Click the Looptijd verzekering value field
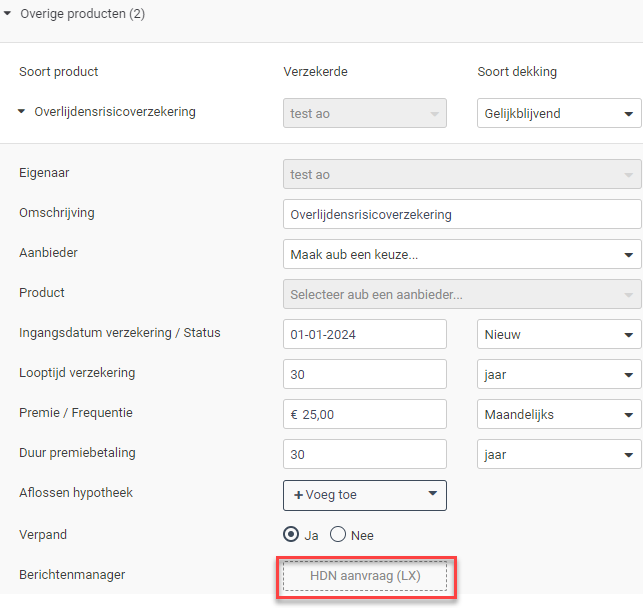This screenshot has height=608, width=643. [x=365, y=374]
